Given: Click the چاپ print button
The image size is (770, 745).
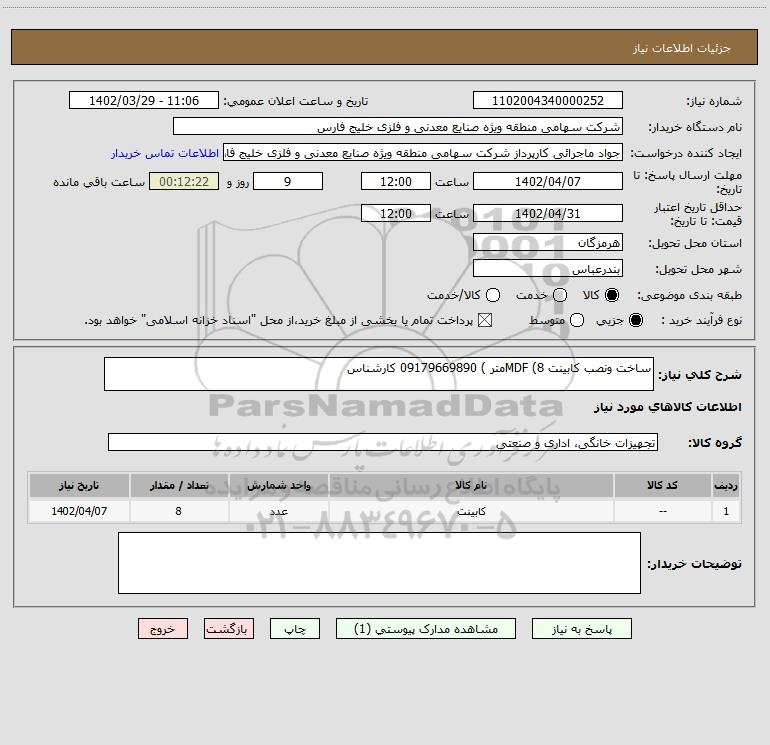Looking at the screenshot, I should [295, 629].
